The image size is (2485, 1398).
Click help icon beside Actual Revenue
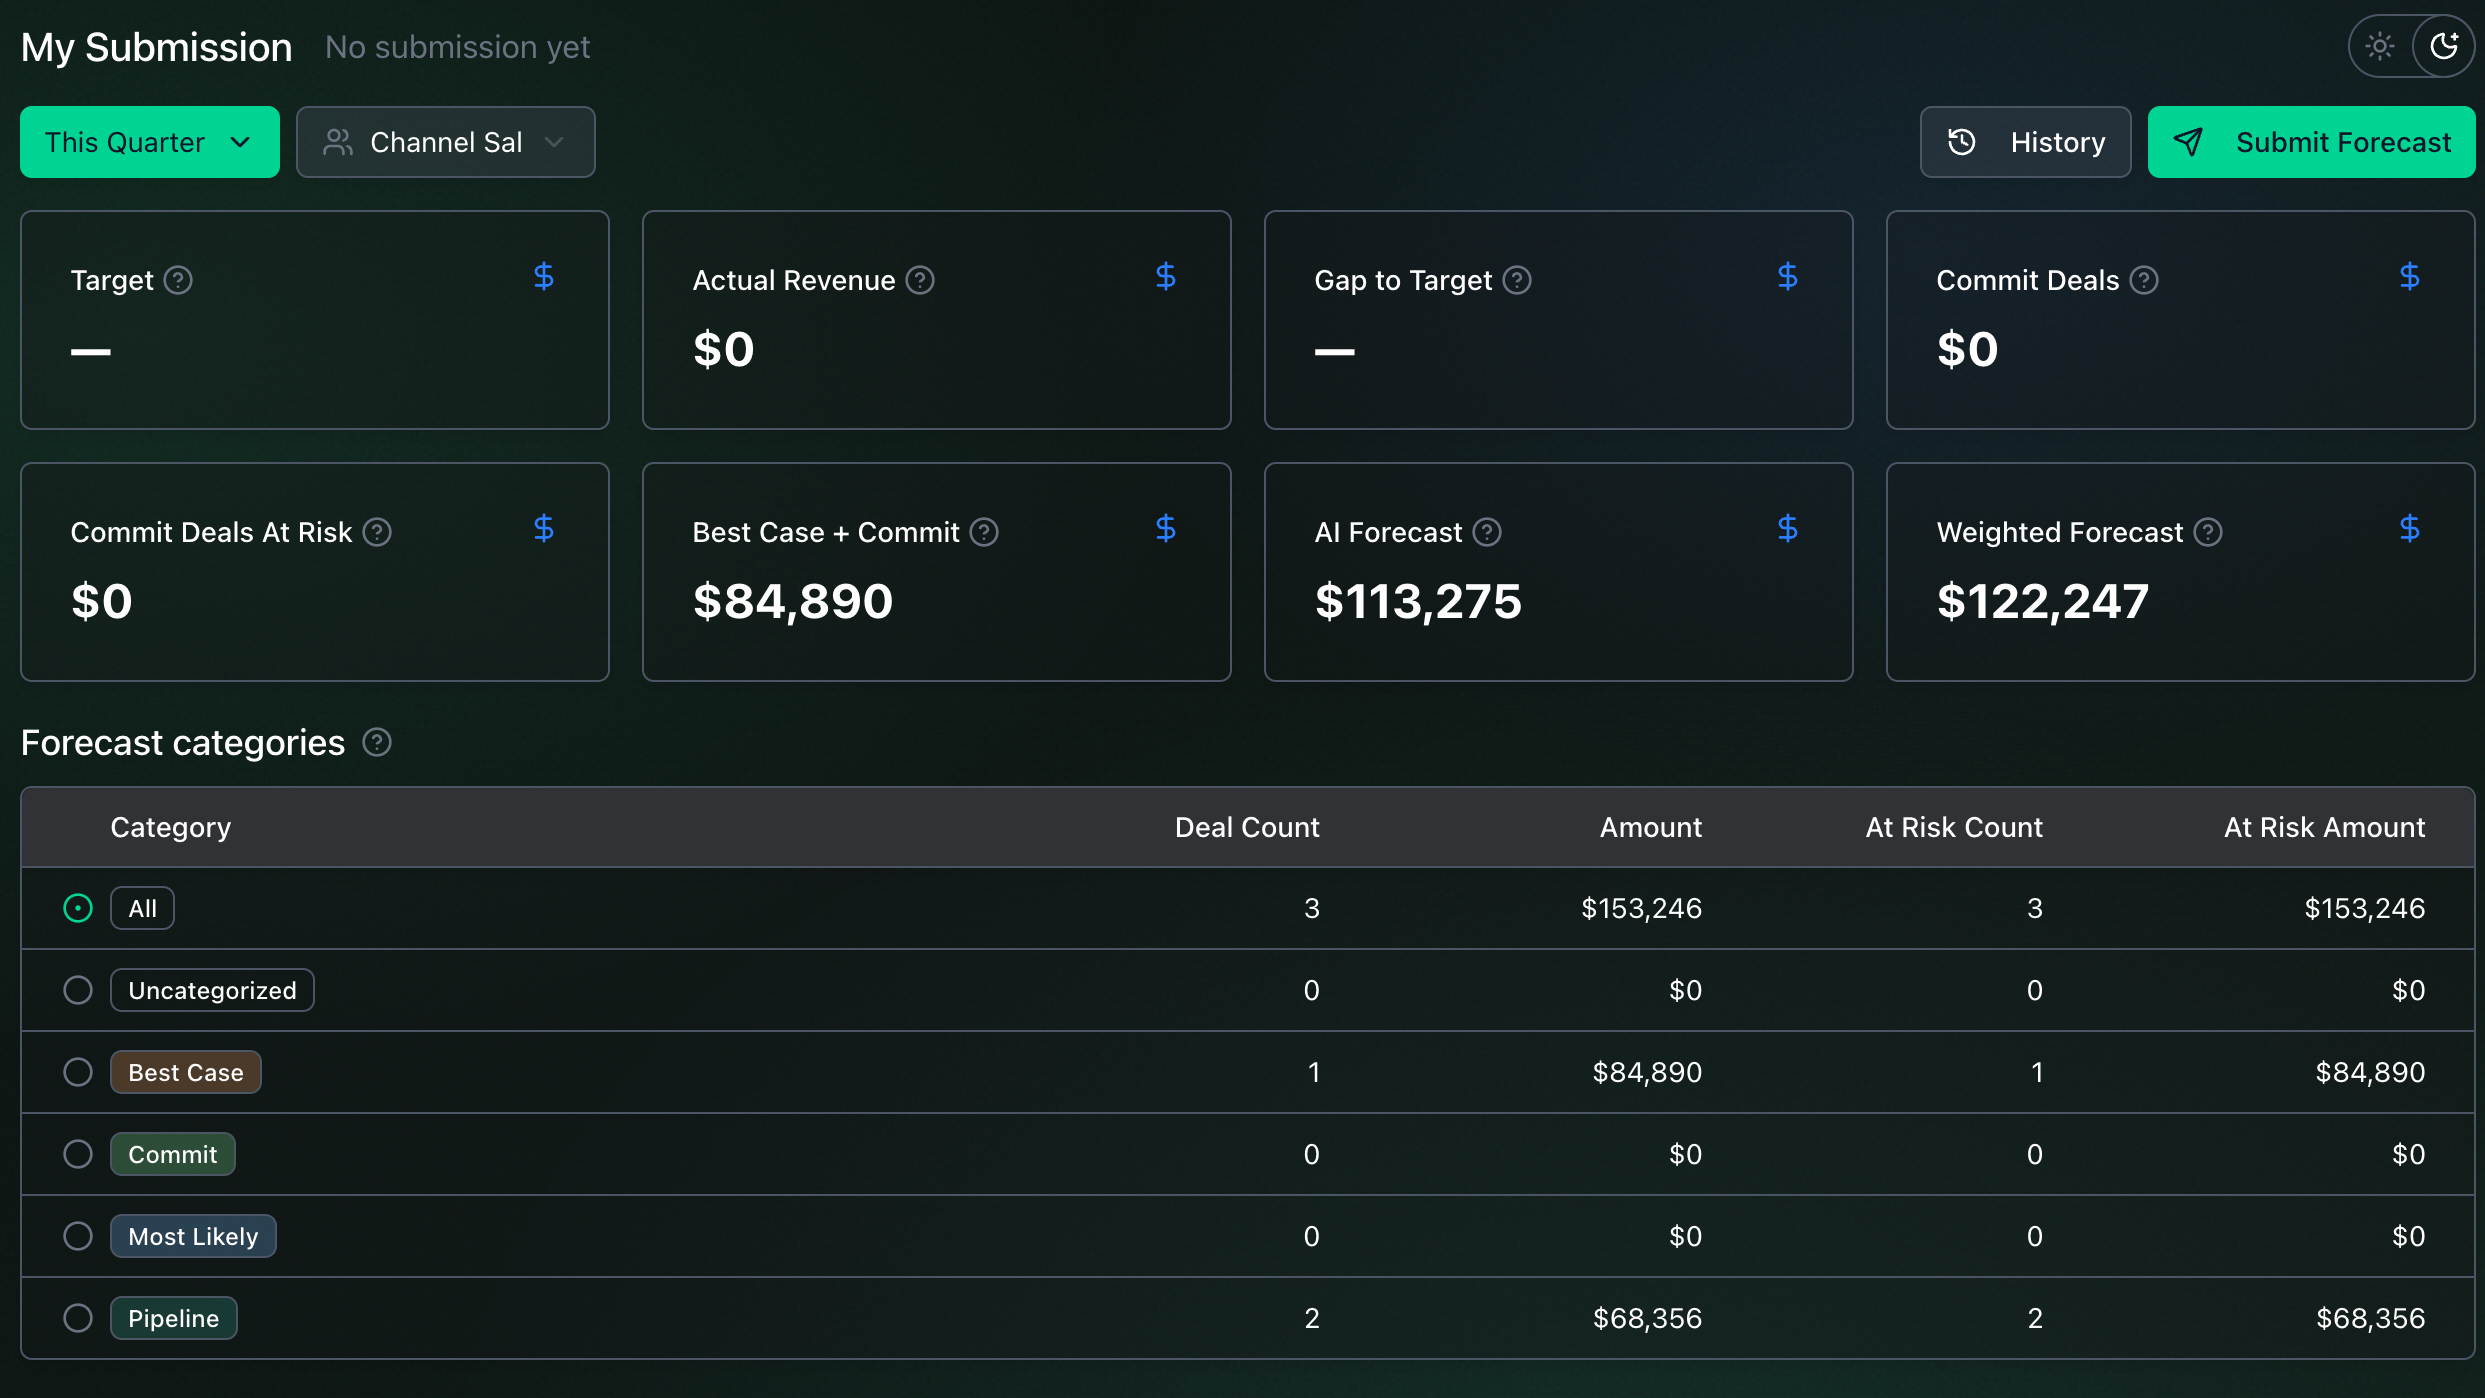tap(920, 280)
